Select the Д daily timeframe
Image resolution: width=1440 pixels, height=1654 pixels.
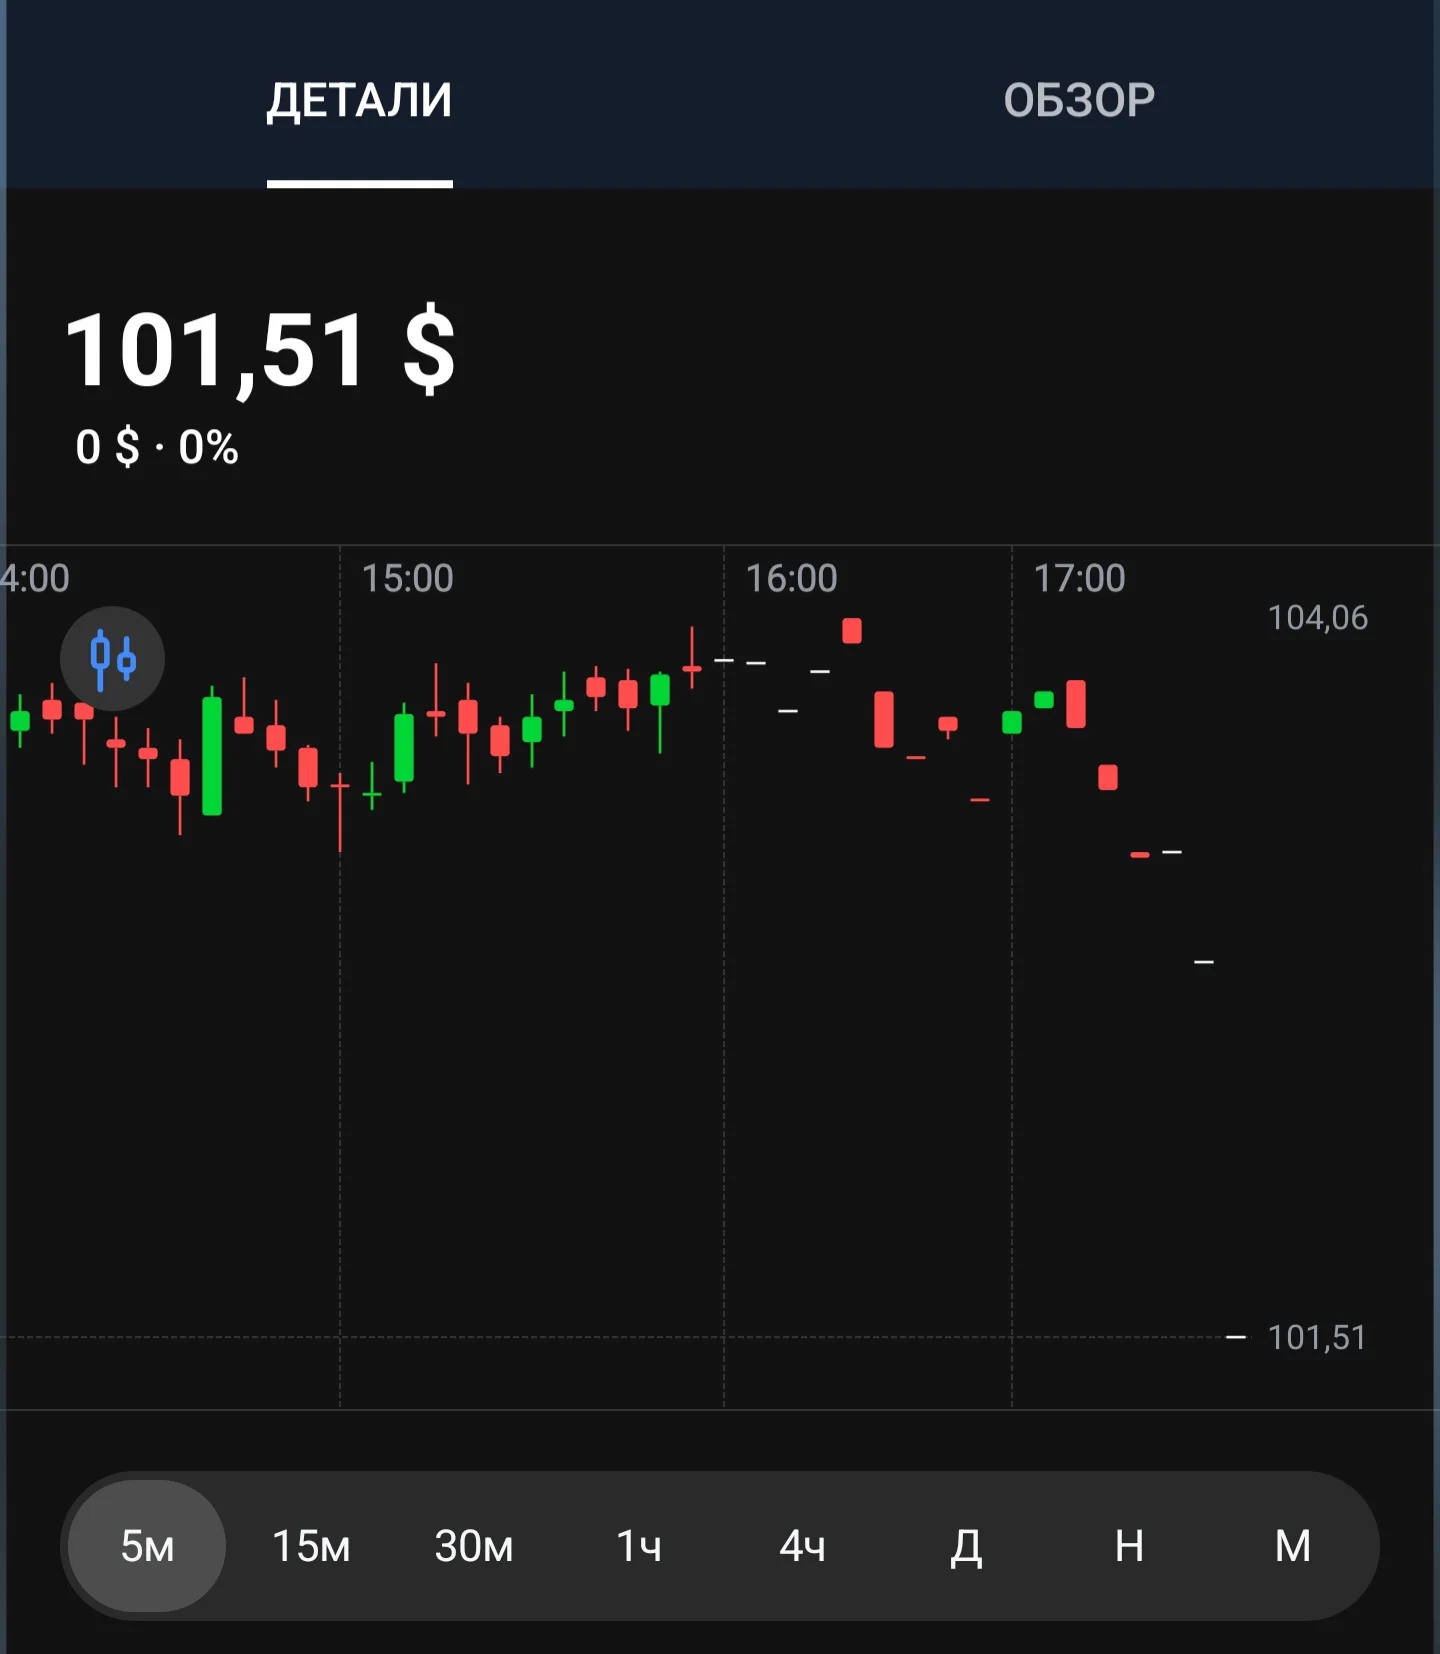click(x=966, y=1547)
